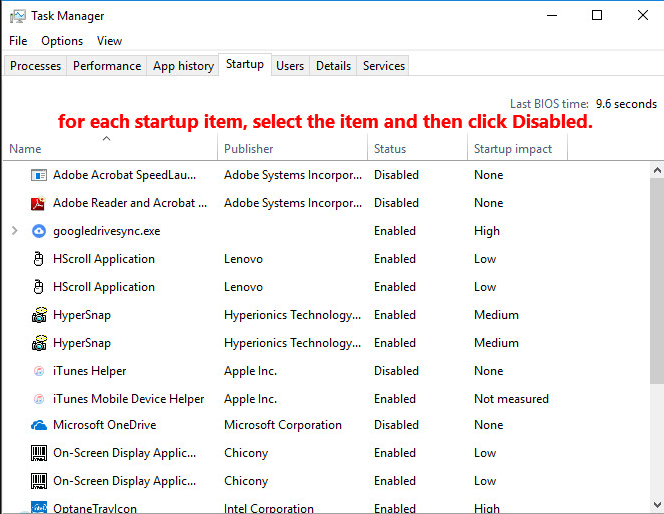
Task: Select the Adobe Reader and Acrobat row name
Action: pyautogui.click(x=130, y=203)
